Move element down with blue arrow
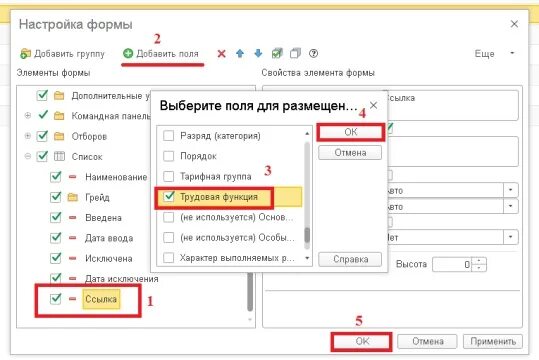The width and height of the screenshot is (539, 360). click(258, 53)
